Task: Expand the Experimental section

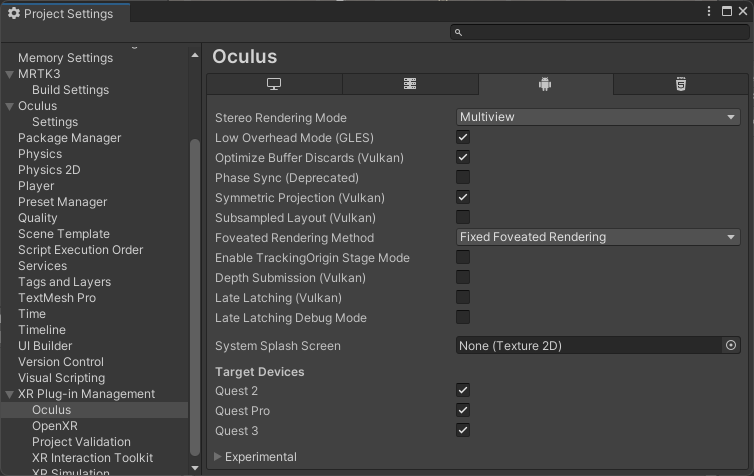Action: (218, 456)
